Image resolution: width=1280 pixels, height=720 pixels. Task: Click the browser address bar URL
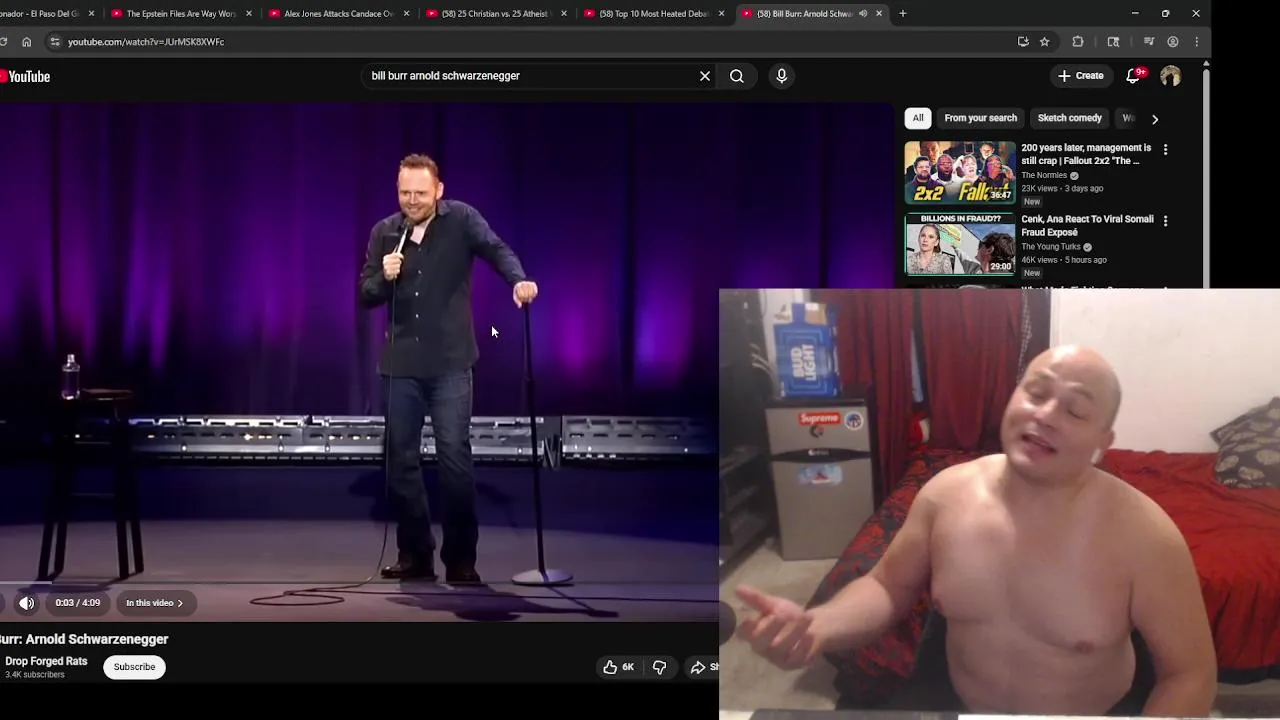pos(146,42)
